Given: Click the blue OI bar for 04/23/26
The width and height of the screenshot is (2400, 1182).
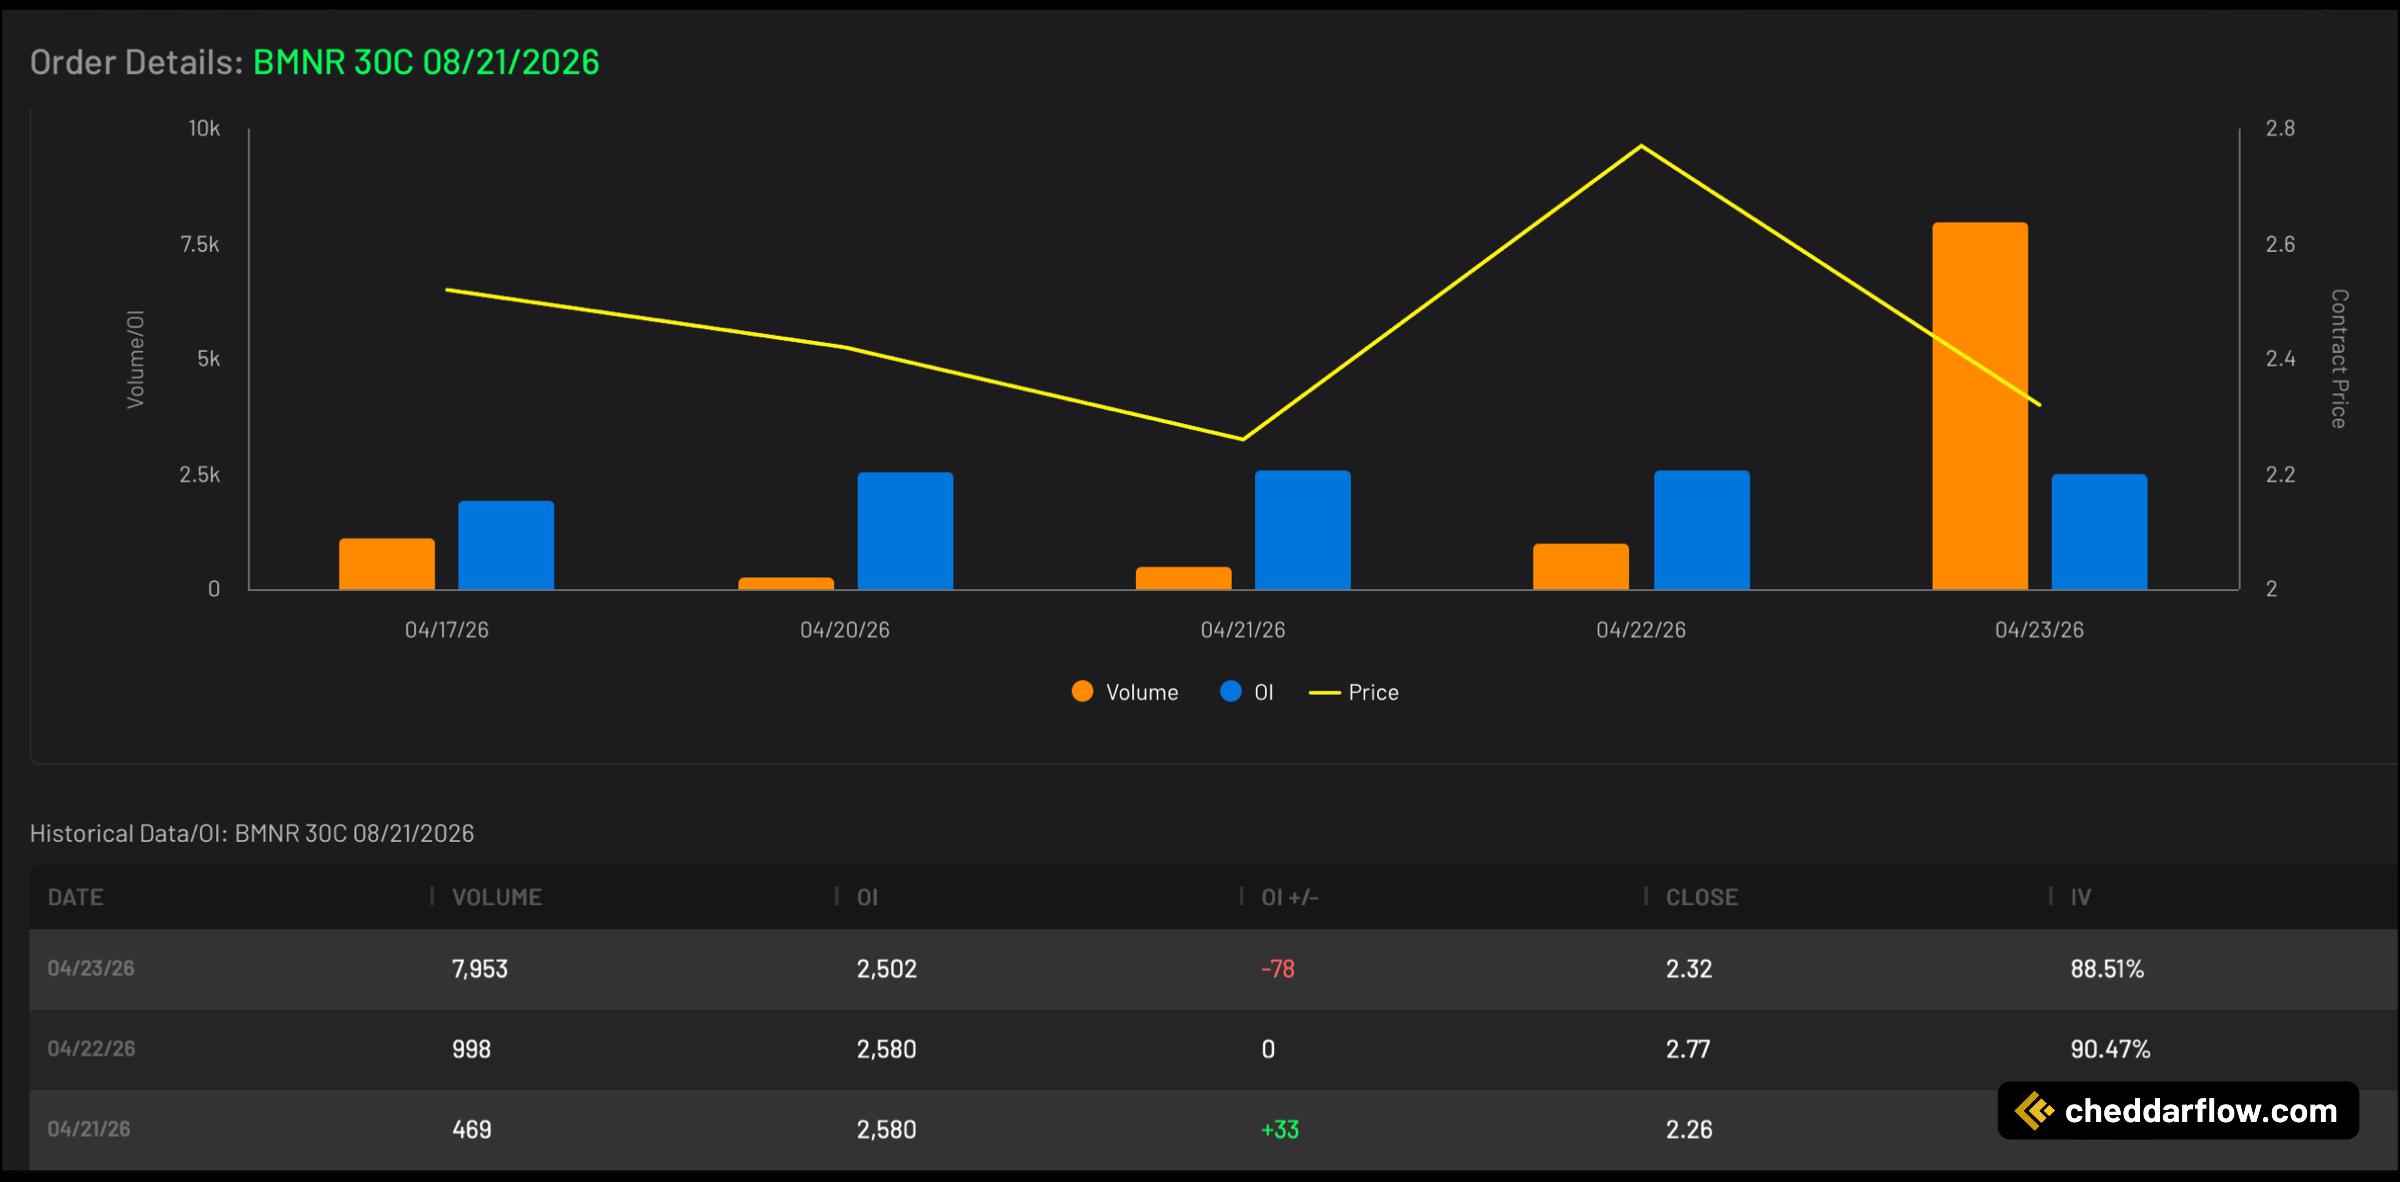Looking at the screenshot, I should (x=2099, y=532).
